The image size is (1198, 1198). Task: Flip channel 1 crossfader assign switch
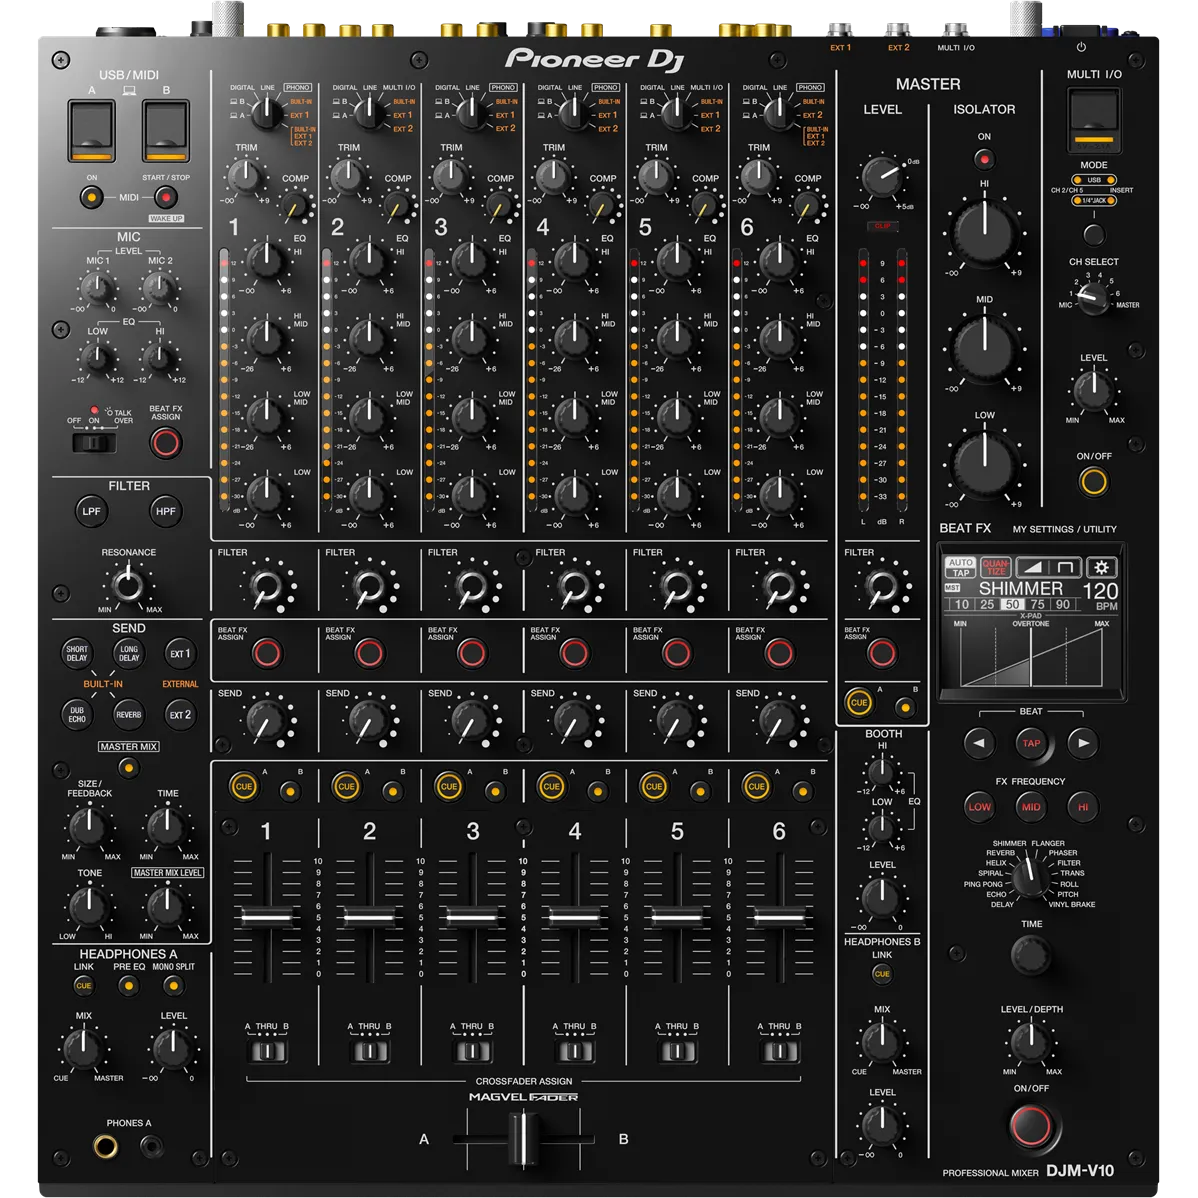(267, 1051)
